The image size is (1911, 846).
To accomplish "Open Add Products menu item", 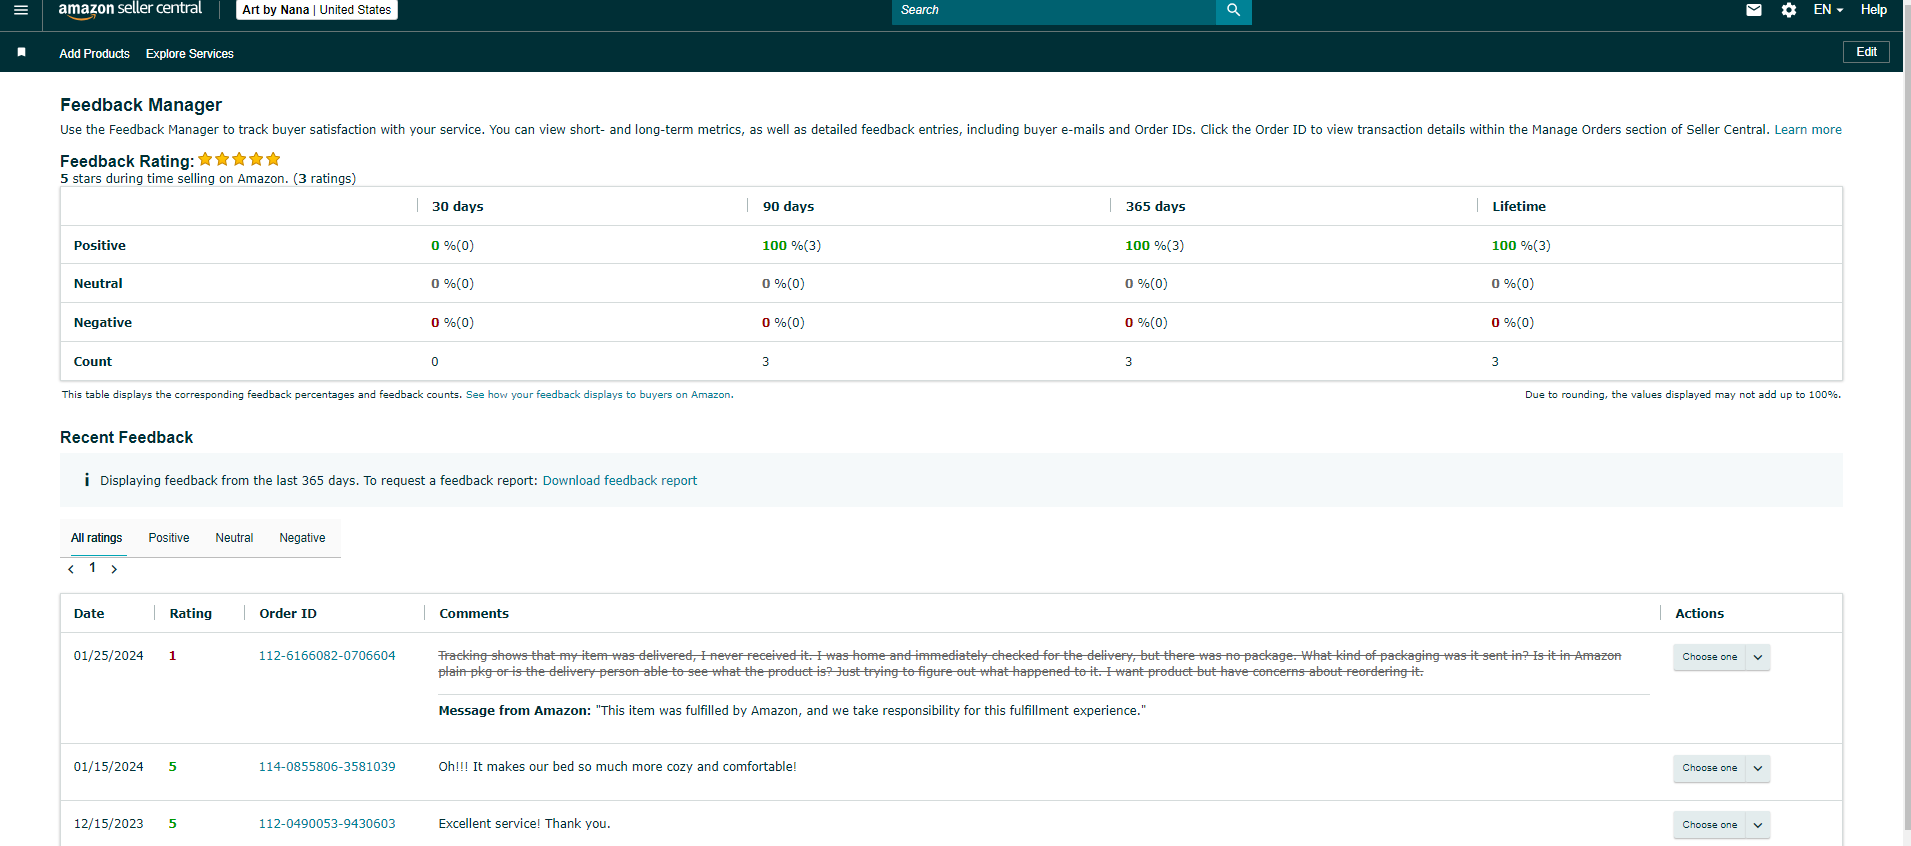I will (x=94, y=54).
